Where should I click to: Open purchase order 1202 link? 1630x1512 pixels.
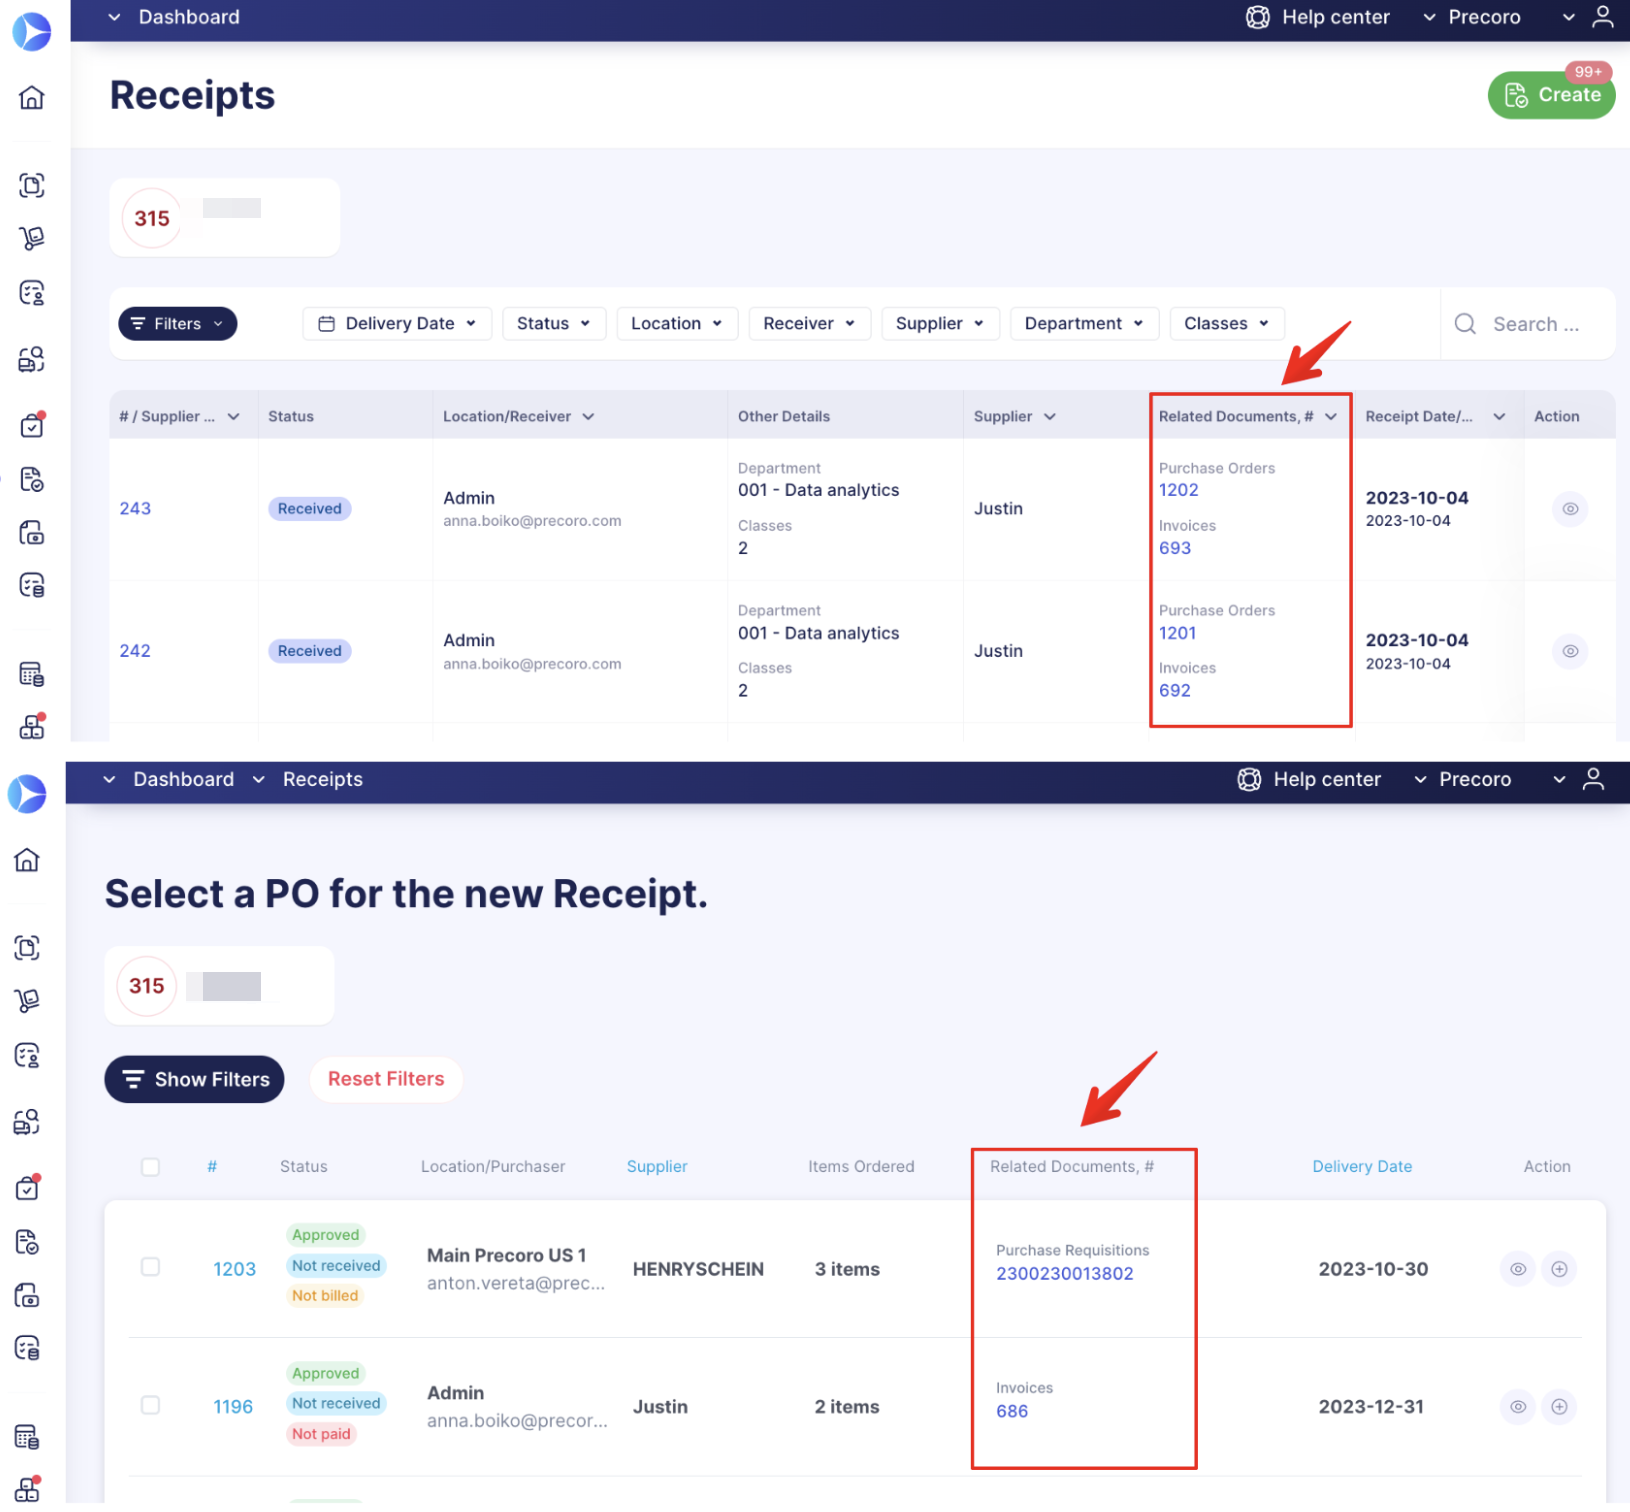click(x=1178, y=490)
